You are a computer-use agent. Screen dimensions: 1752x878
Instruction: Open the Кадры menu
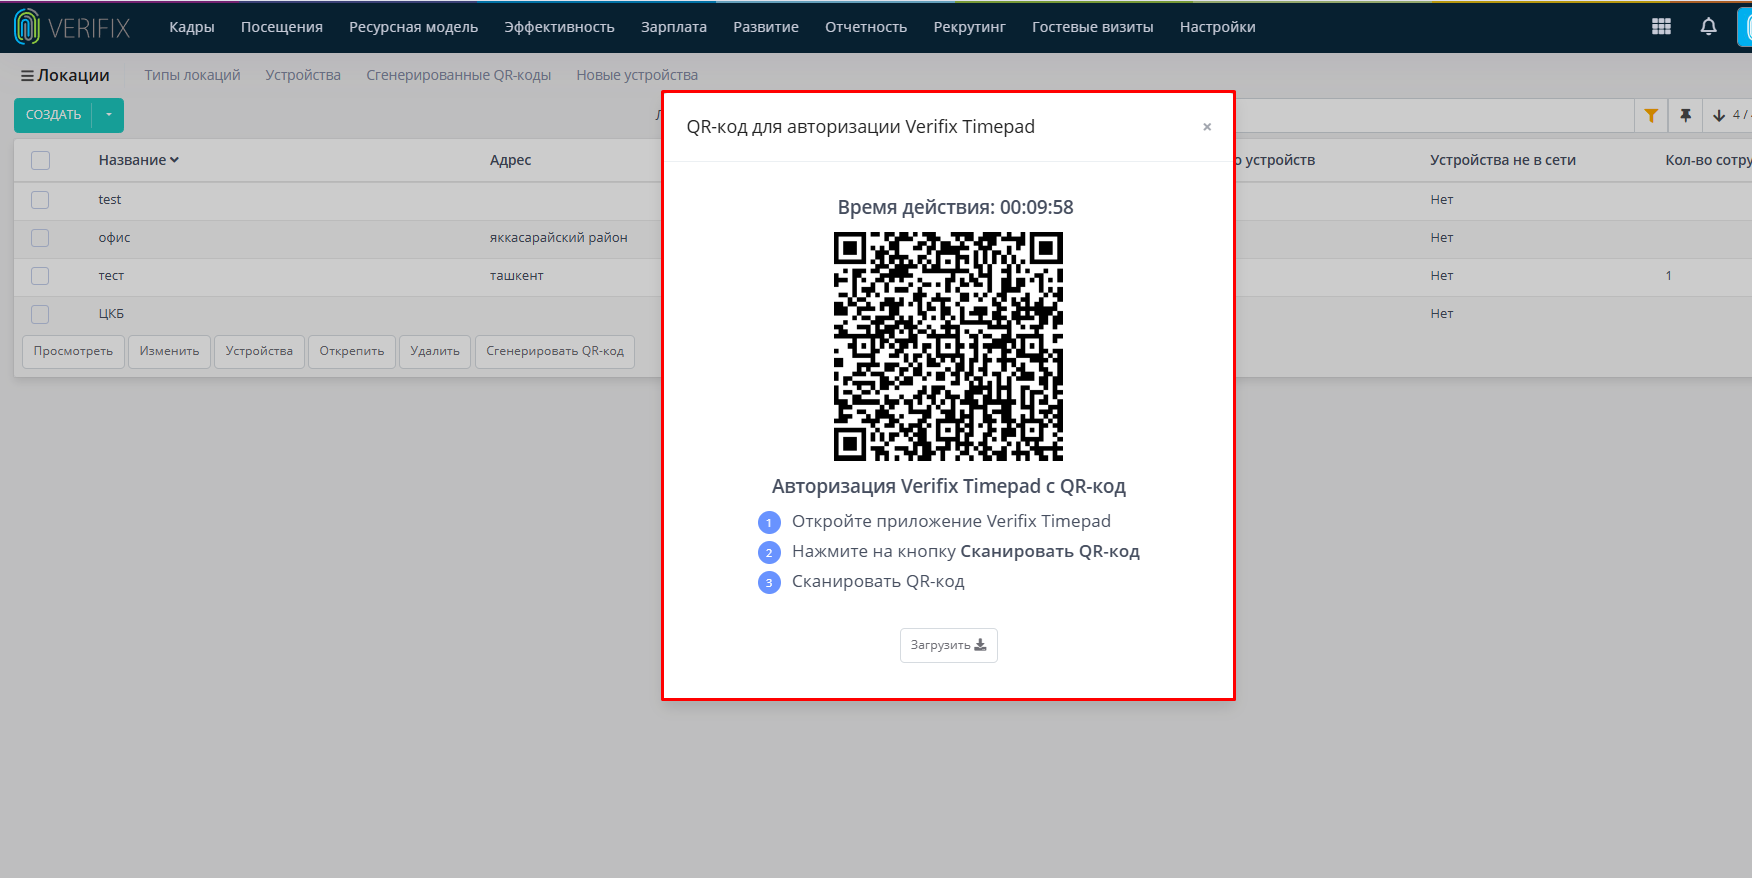point(192,27)
